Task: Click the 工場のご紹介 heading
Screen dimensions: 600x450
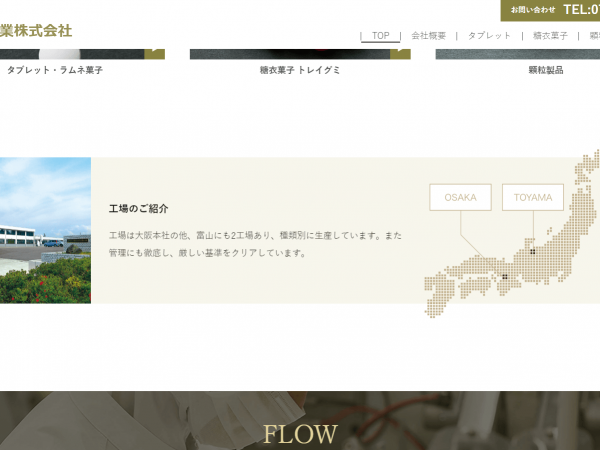Action: coord(139,209)
